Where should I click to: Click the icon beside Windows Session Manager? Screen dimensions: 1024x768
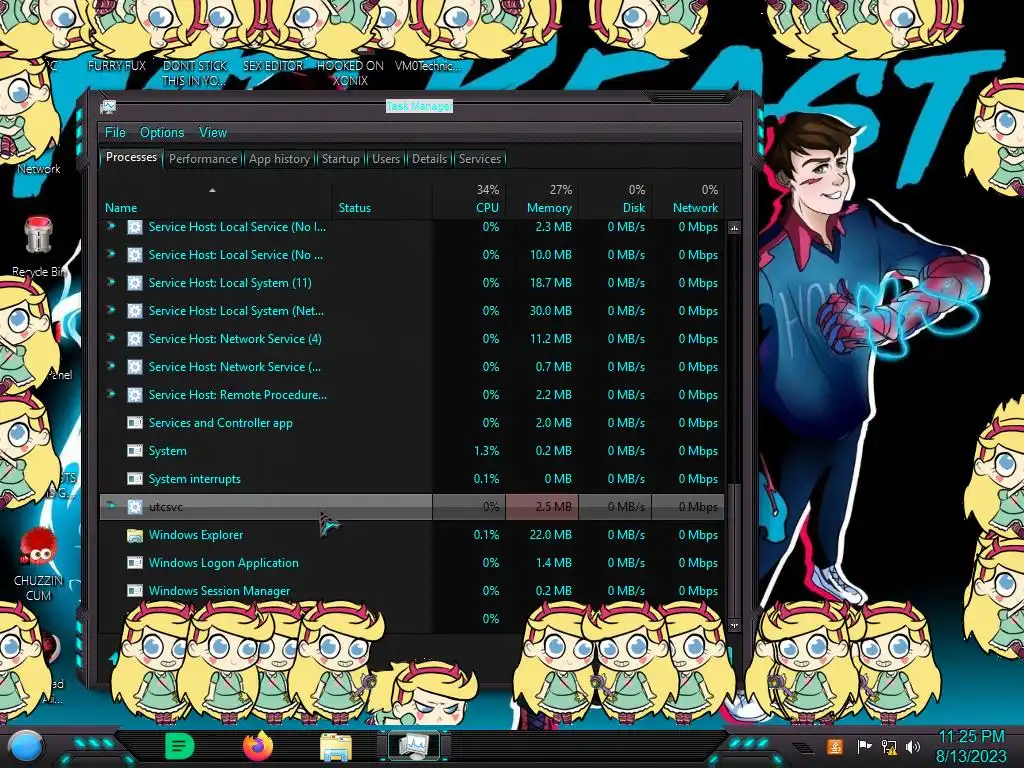pyautogui.click(x=135, y=591)
